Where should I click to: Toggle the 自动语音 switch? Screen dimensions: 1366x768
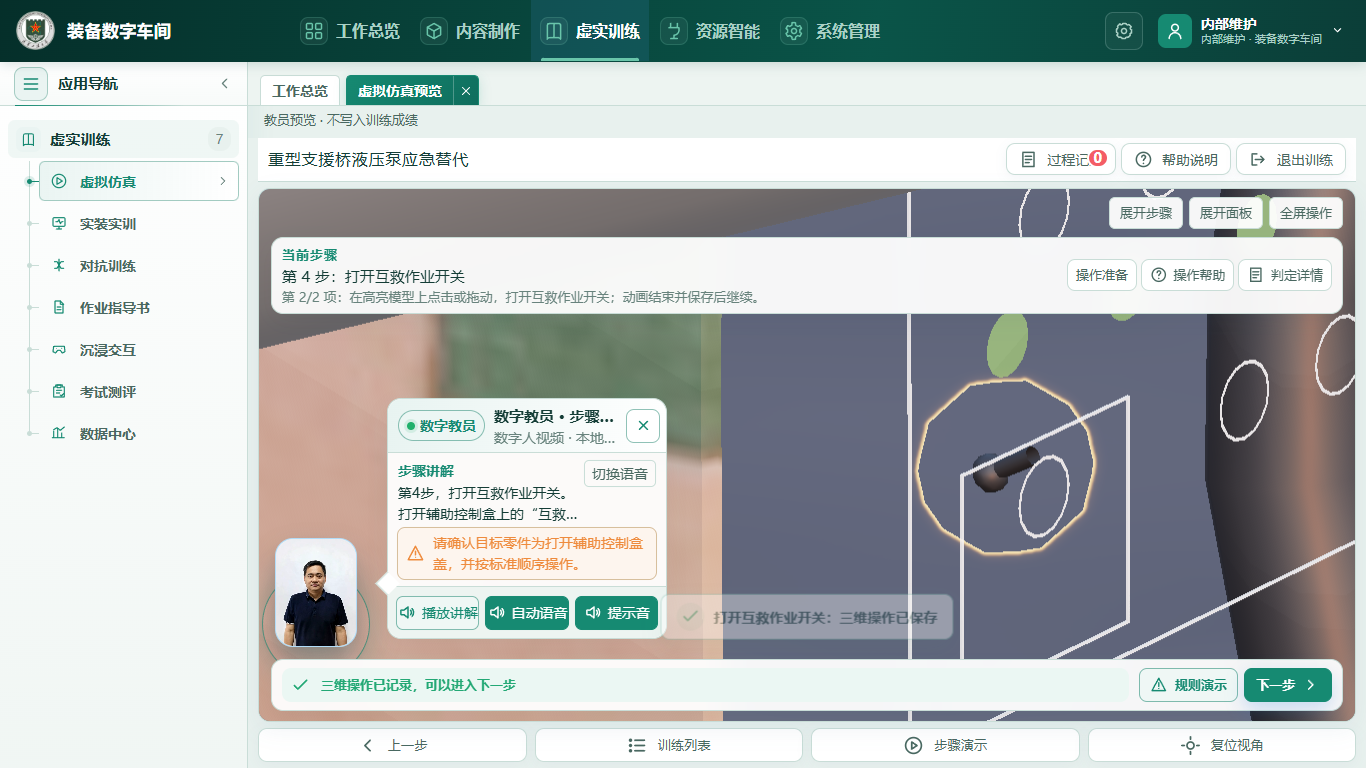tap(527, 613)
